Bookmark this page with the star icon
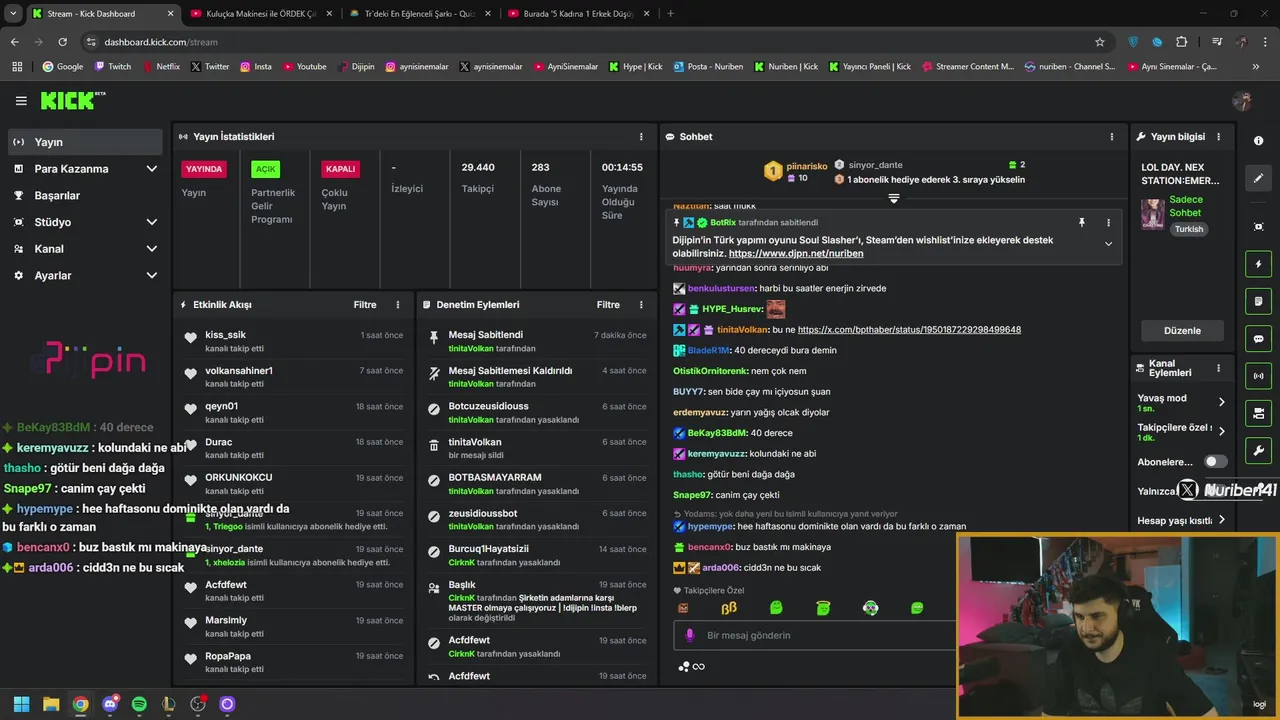This screenshot has width=1280, height=720. 1100,42
